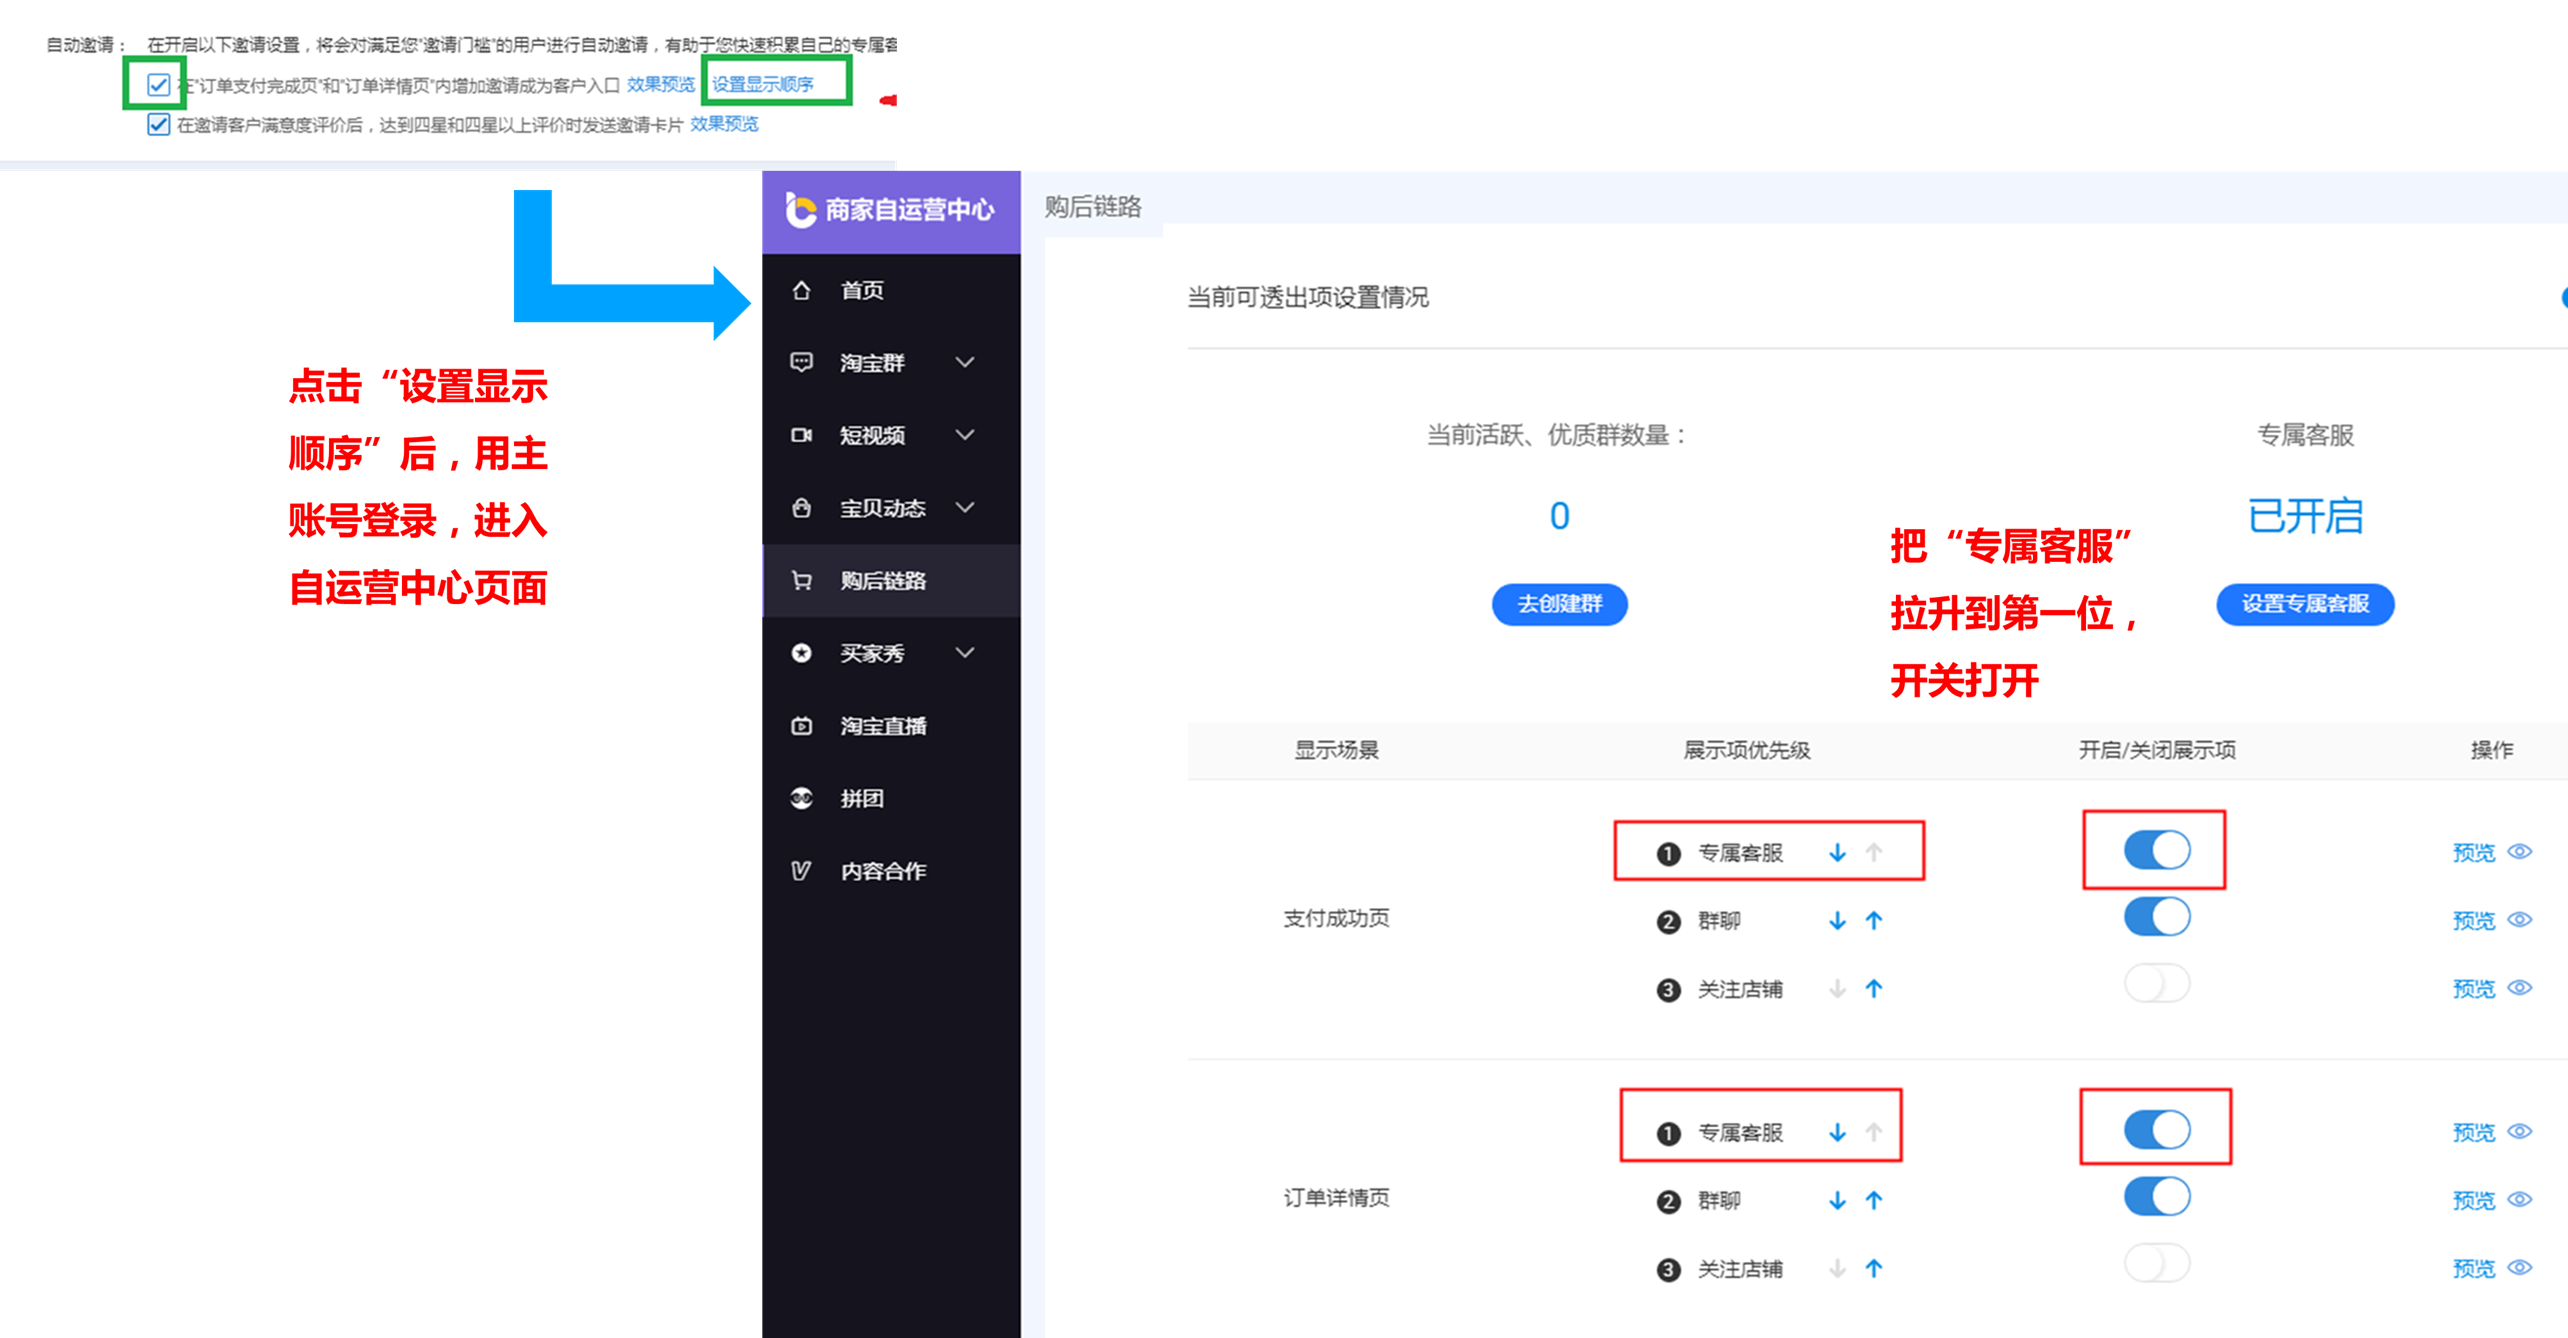Expand the 淘宝群 submenu chevron

click(965, 362)
